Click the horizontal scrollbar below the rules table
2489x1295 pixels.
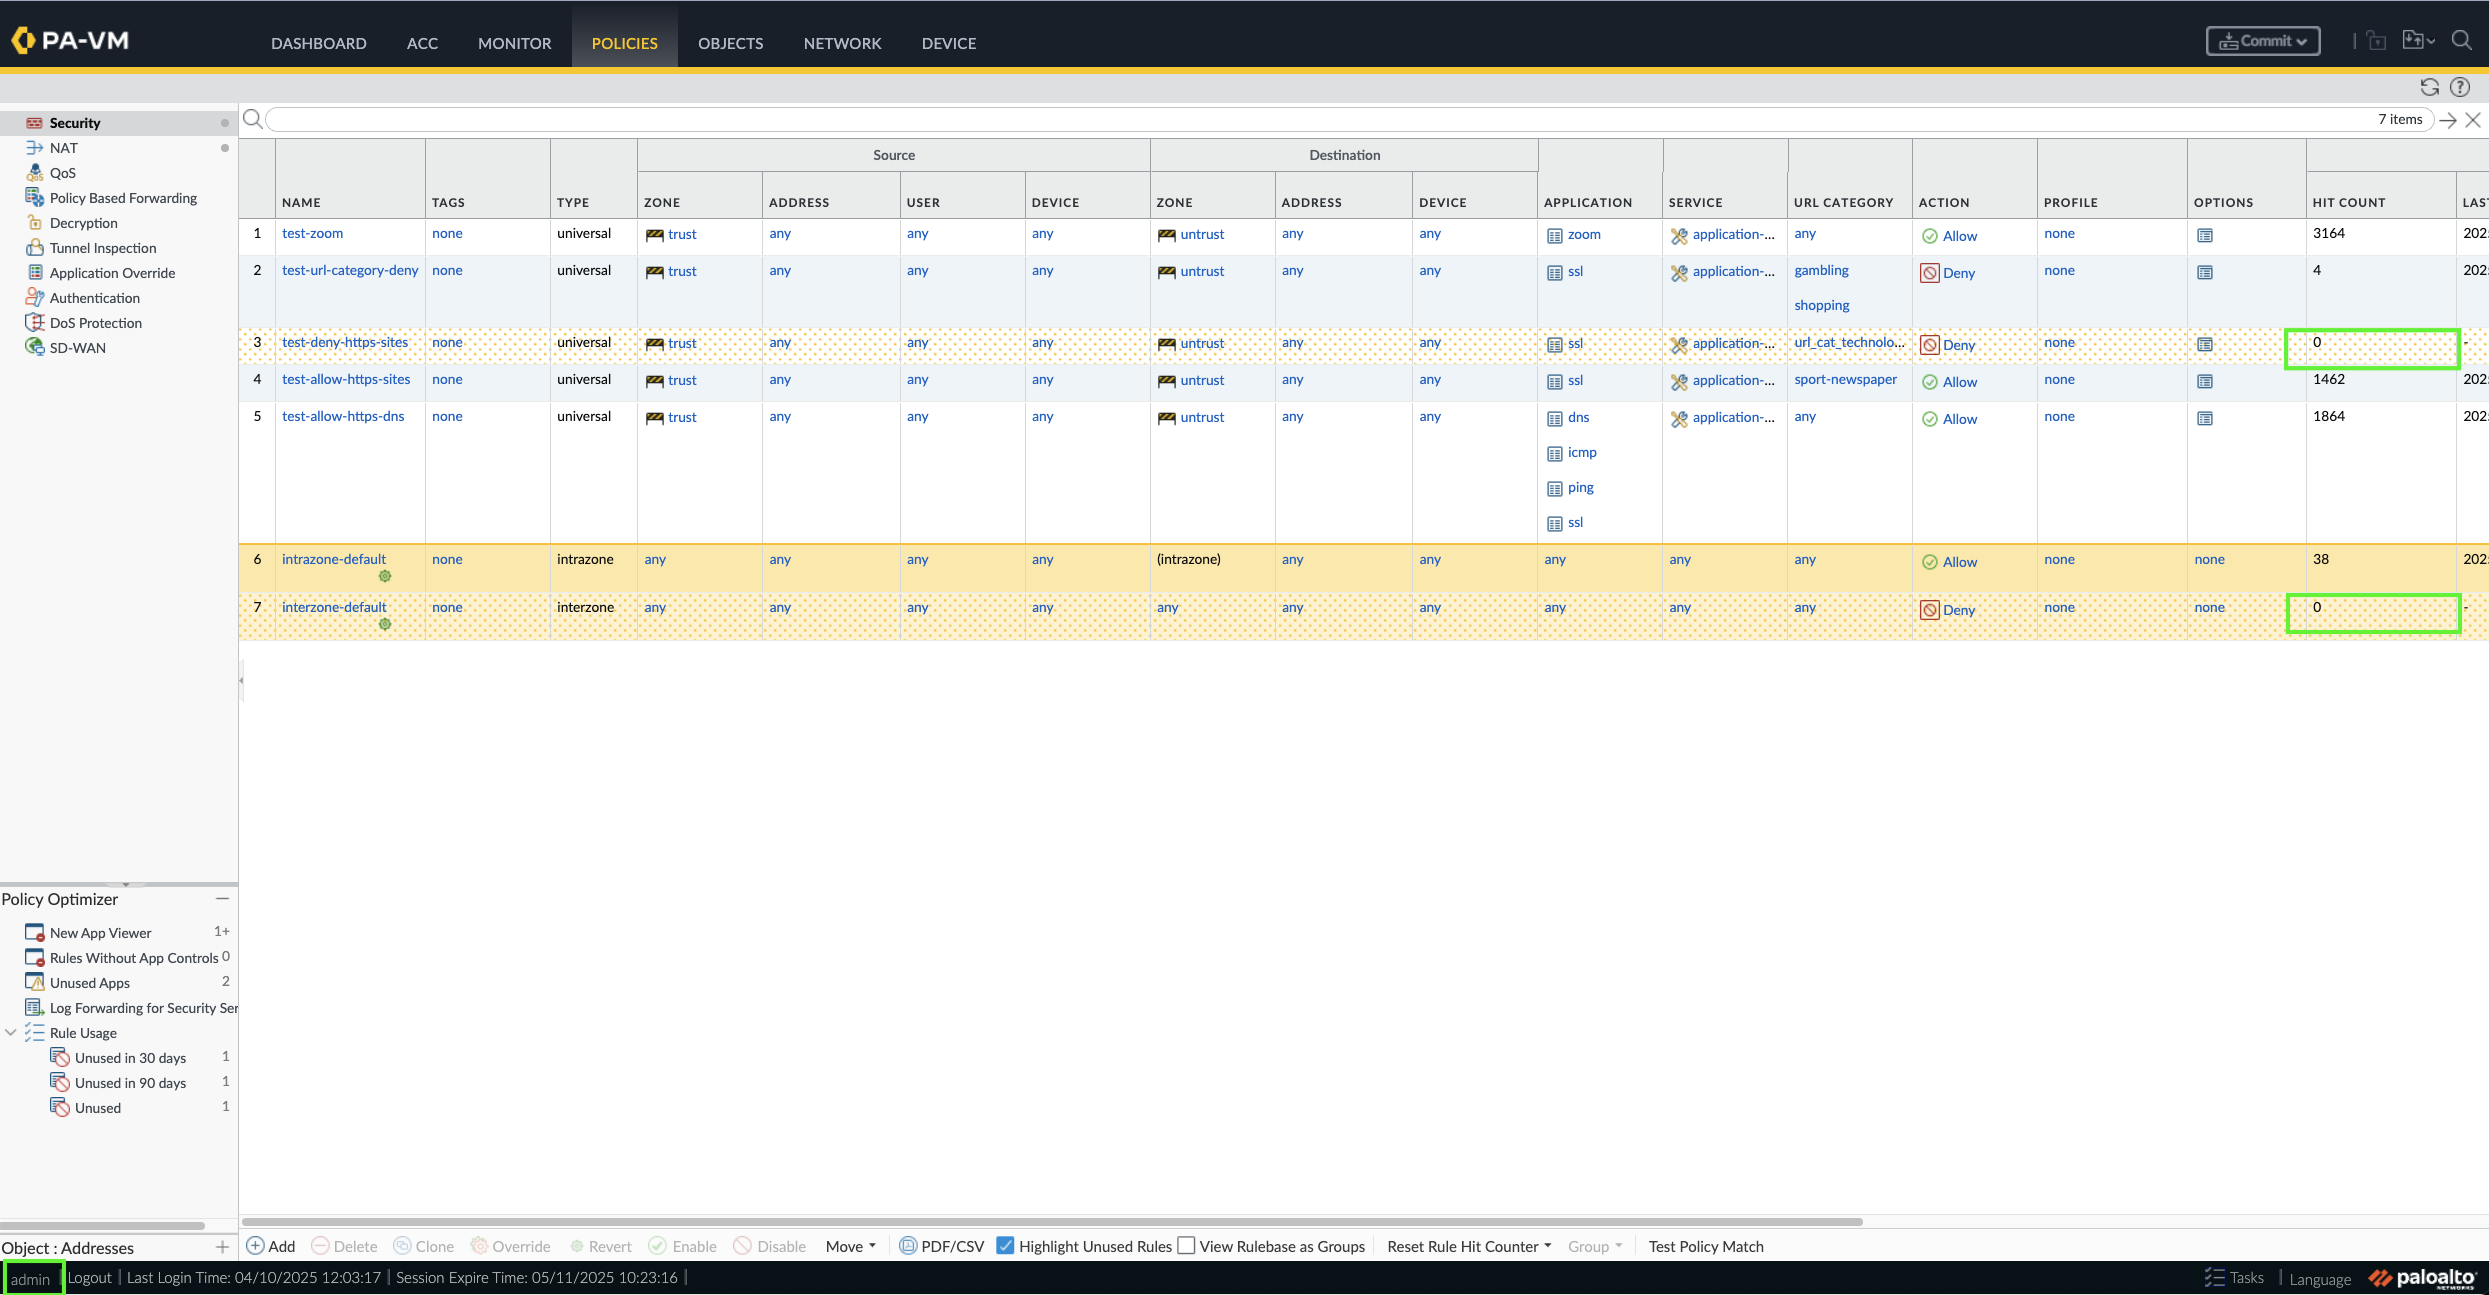coord(1050,1222)
